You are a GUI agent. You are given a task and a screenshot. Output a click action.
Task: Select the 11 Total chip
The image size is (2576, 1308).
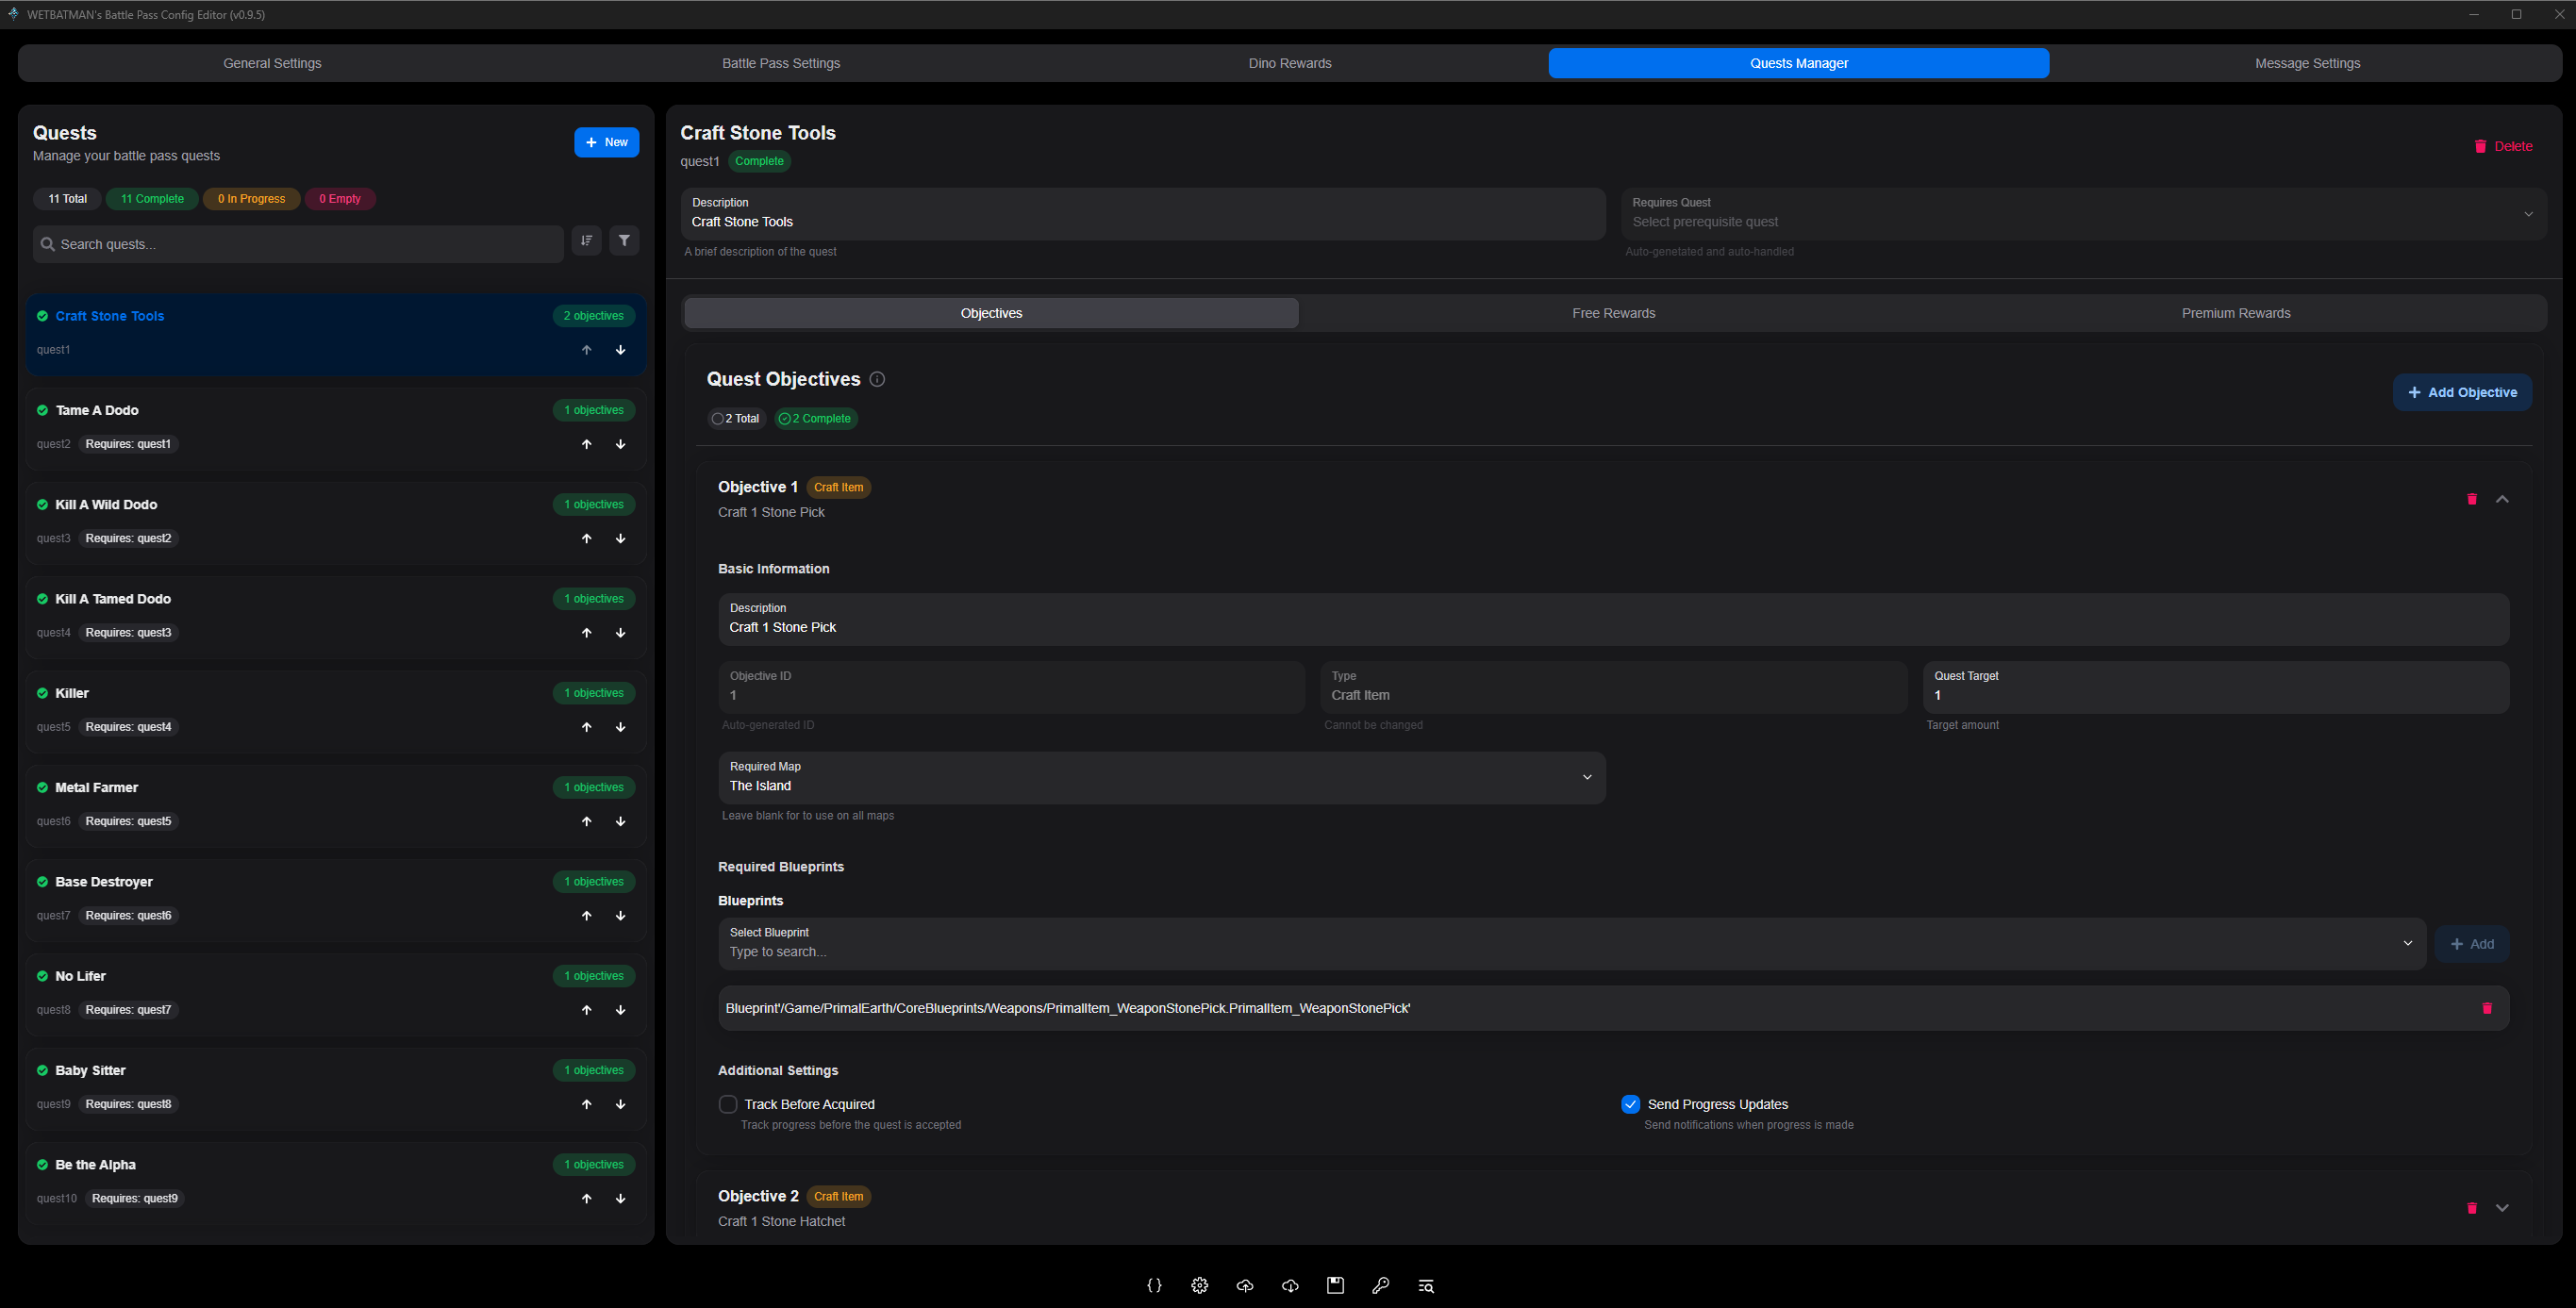click(68, 199)
